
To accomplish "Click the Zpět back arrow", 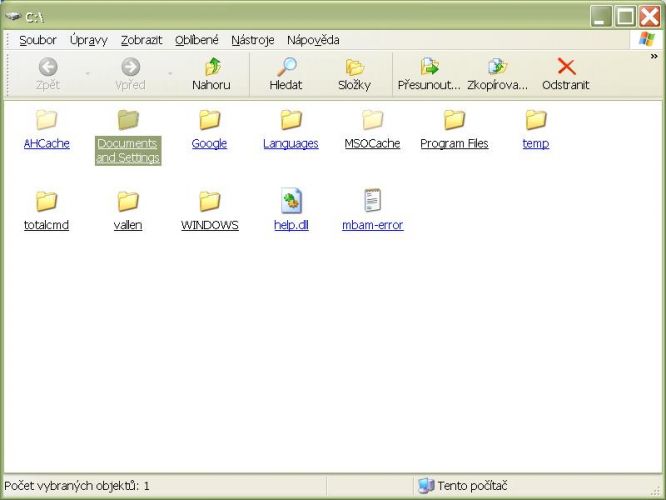I will click(48, 67).
